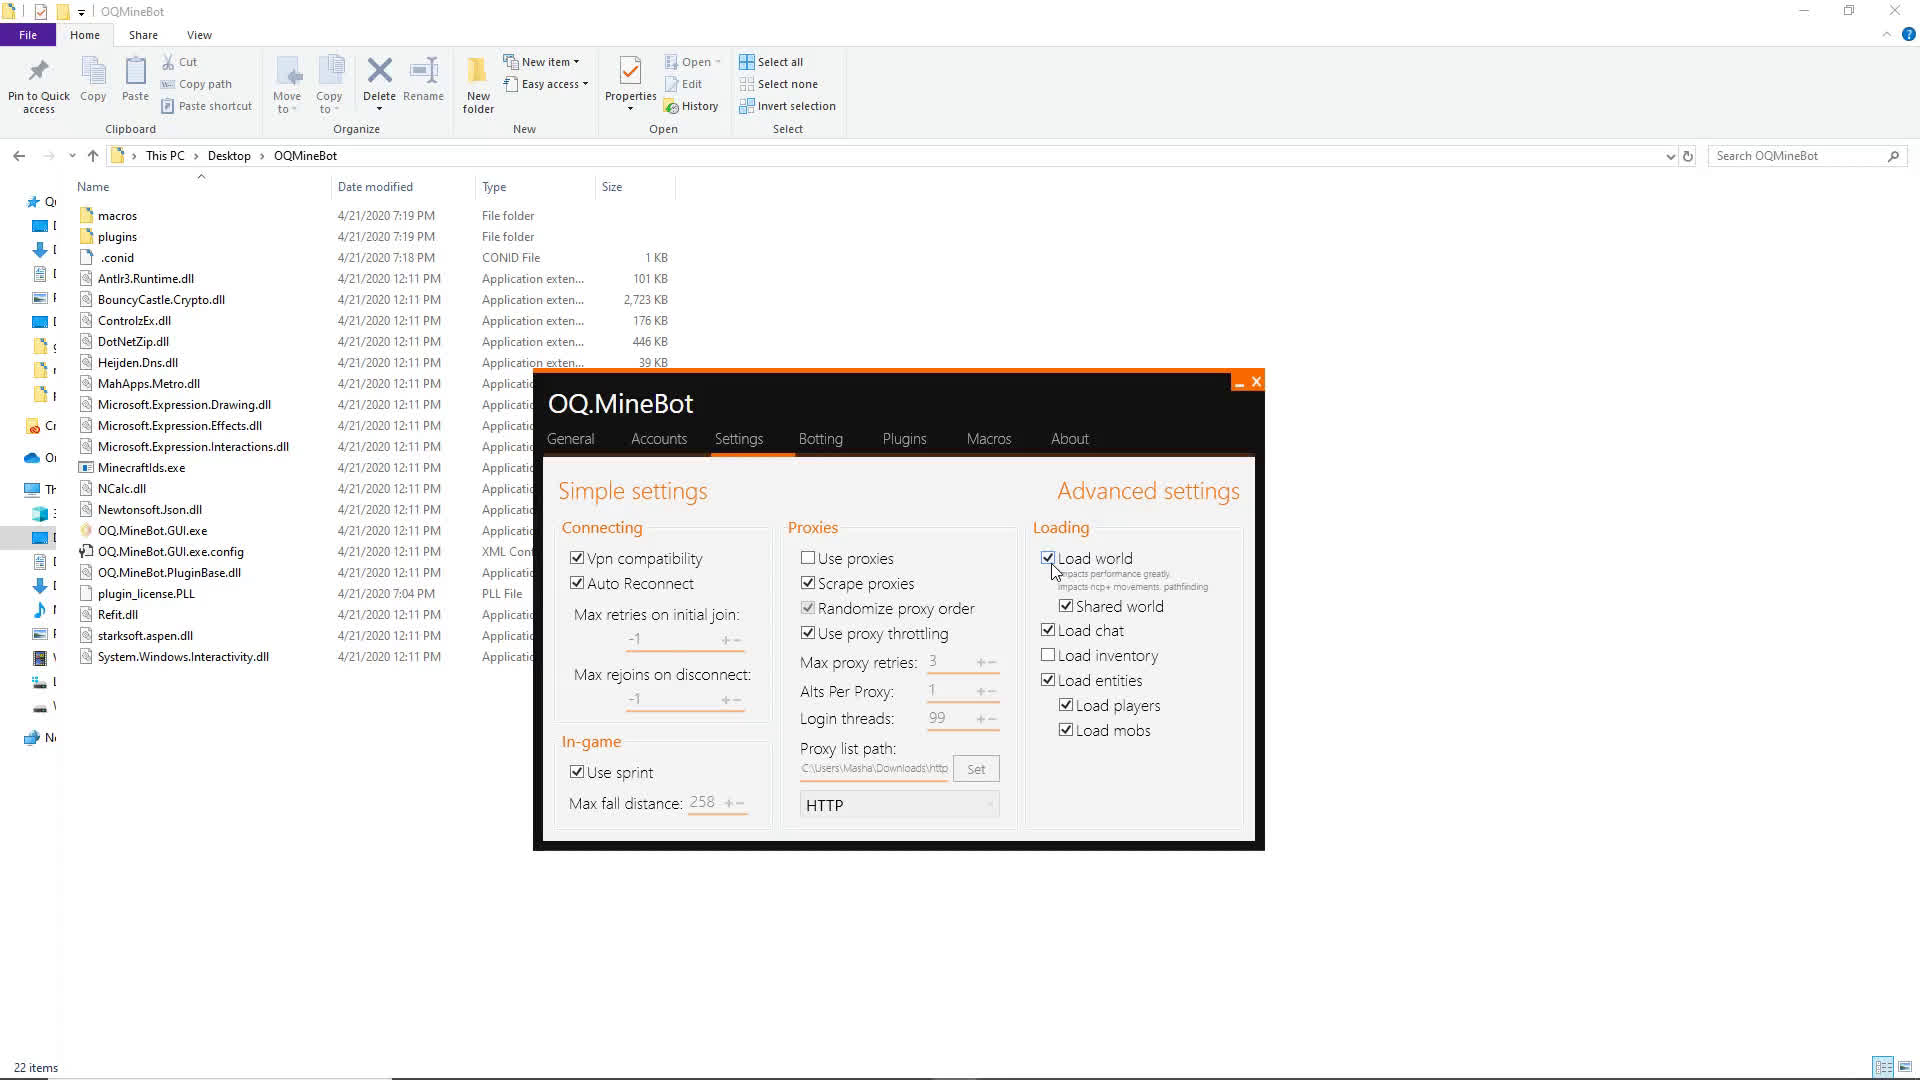Enable Load inventory checkbox
Image resolution: width=1920 pixels, height=1080 pixels.
1048,655
